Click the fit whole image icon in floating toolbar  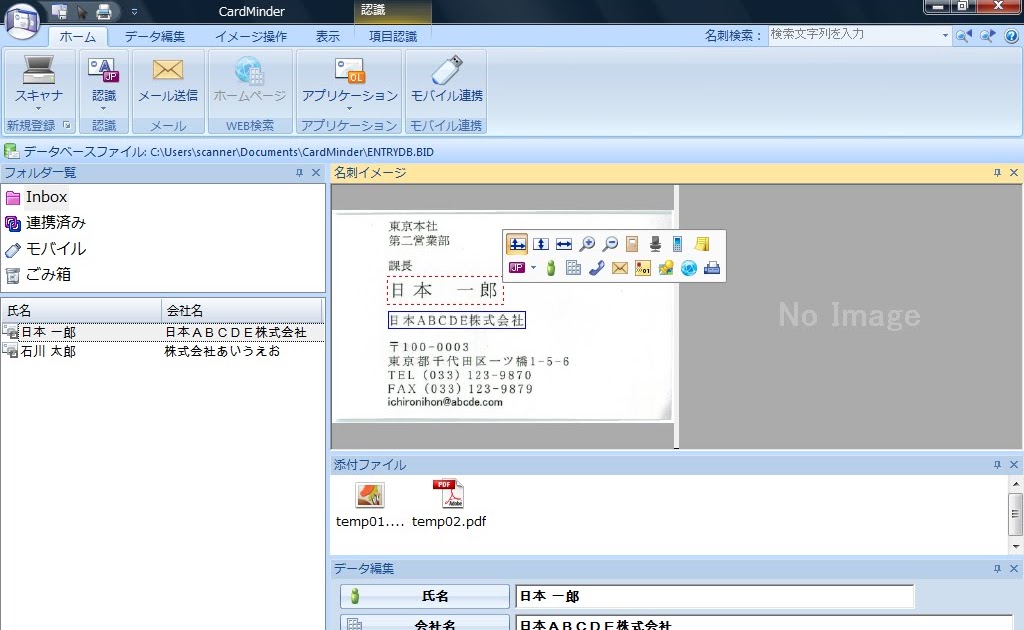(x=517, y=244)
